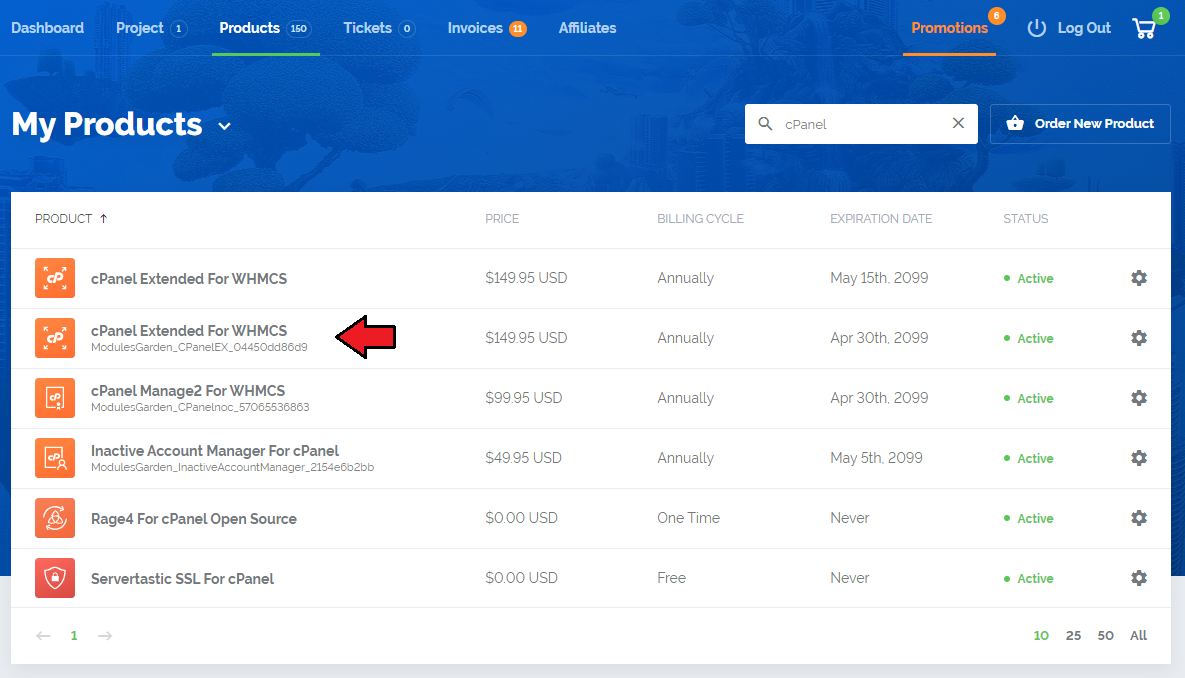1185x678 pixels.
Task: Open the Affiliates tab
Action: point(587,28)
